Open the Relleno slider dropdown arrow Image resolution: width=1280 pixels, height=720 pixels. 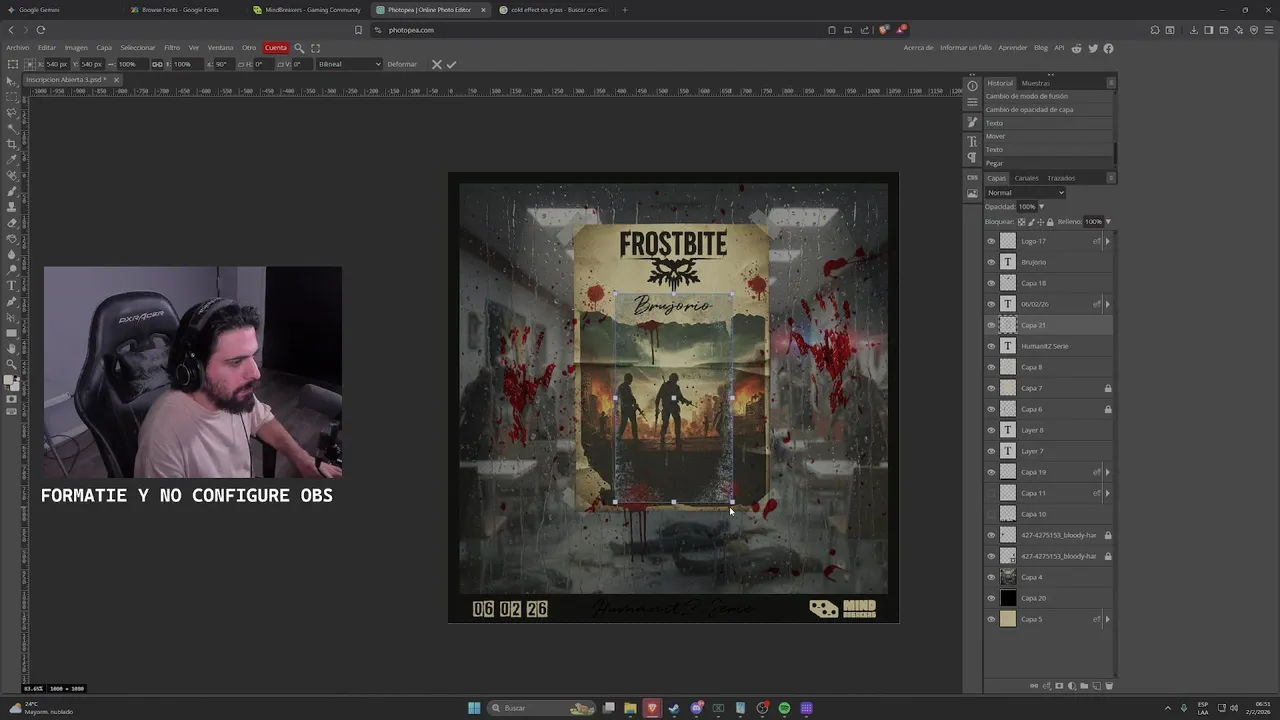point(1108,222)
